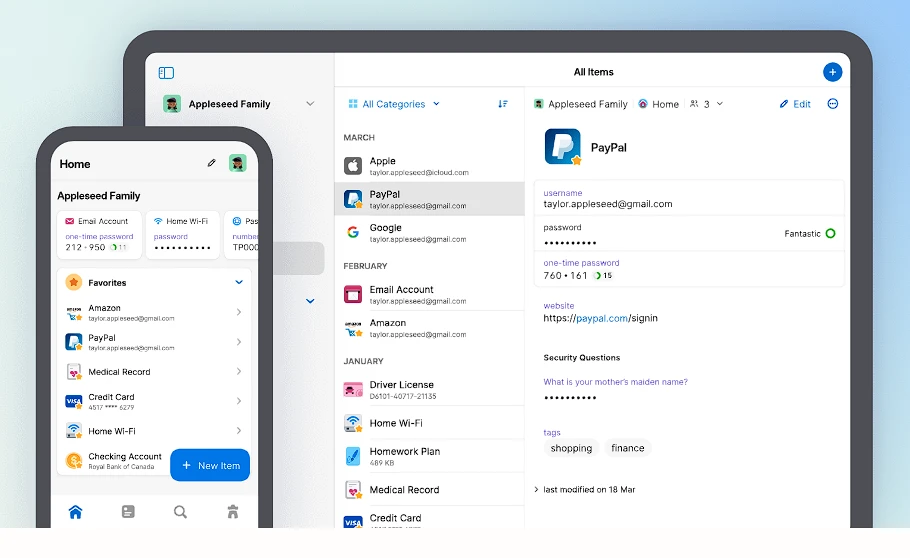Collapse the Favorites section on phone
Image resolution: width=910 pixels, height=558 pixels.
(x=239, y=283)
